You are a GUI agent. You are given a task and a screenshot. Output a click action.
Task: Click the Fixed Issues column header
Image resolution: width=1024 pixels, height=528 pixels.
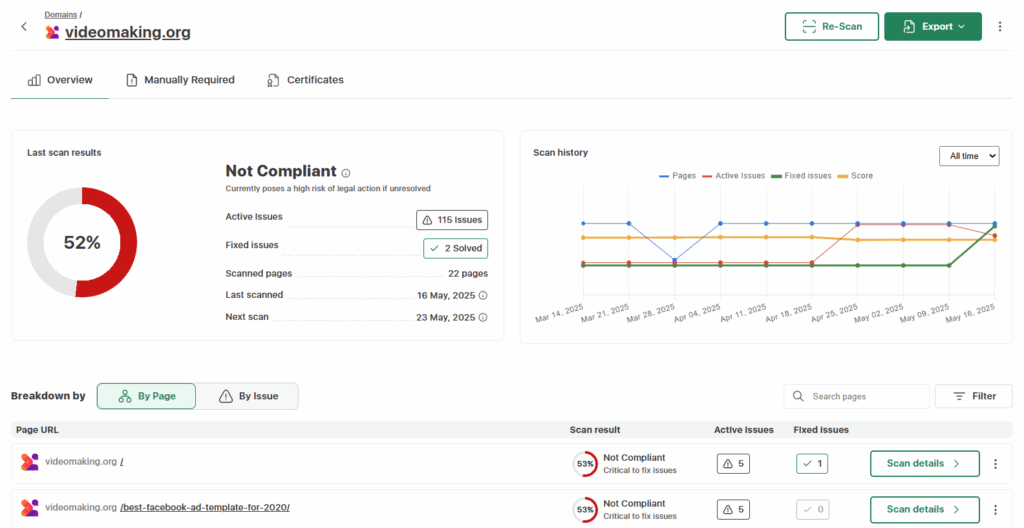[x=821, y=430]
